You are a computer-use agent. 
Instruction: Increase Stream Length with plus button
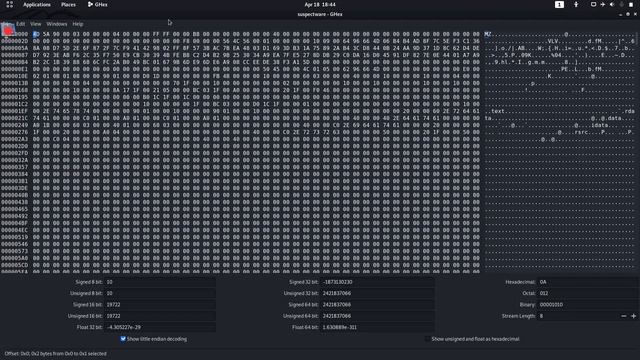pyautogui.click(x=633, y=316)
